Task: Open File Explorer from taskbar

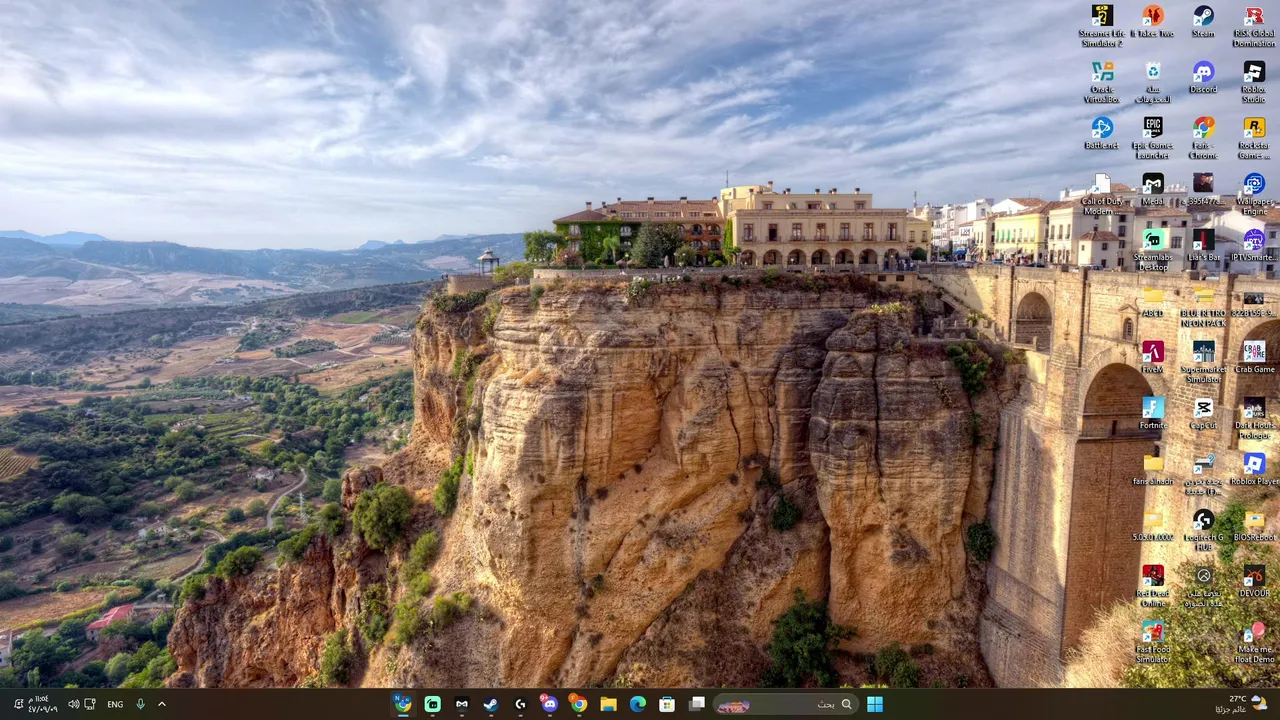Action: (608, 704)
